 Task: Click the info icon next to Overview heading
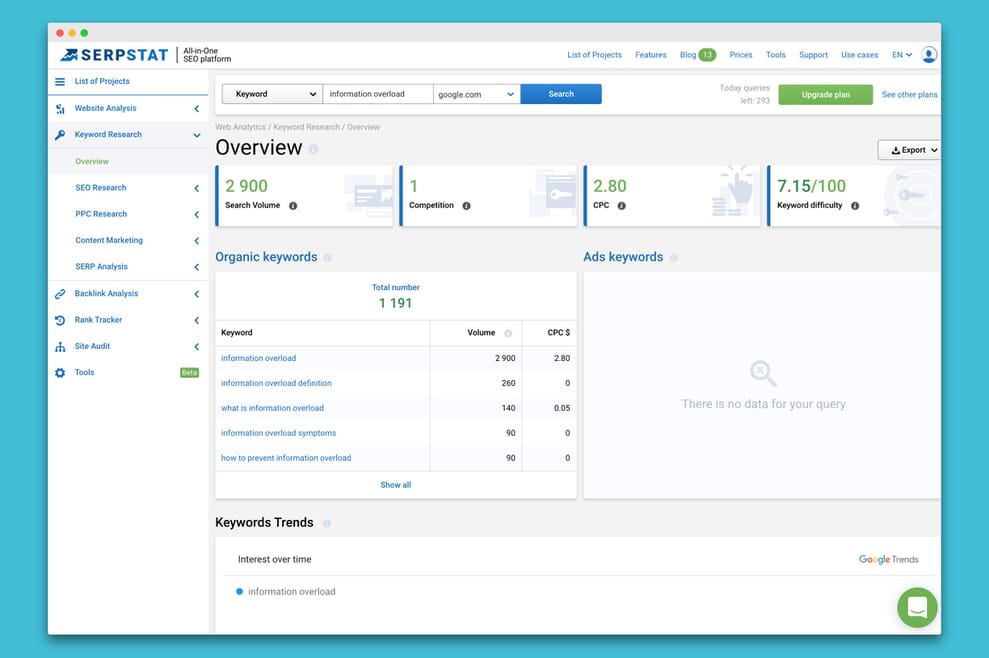tap(313, 150)
